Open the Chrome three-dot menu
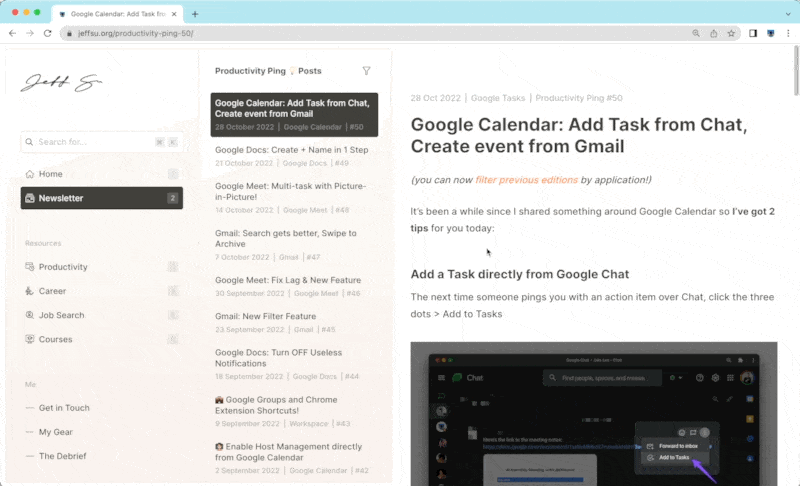 click(x=788, y=33)
